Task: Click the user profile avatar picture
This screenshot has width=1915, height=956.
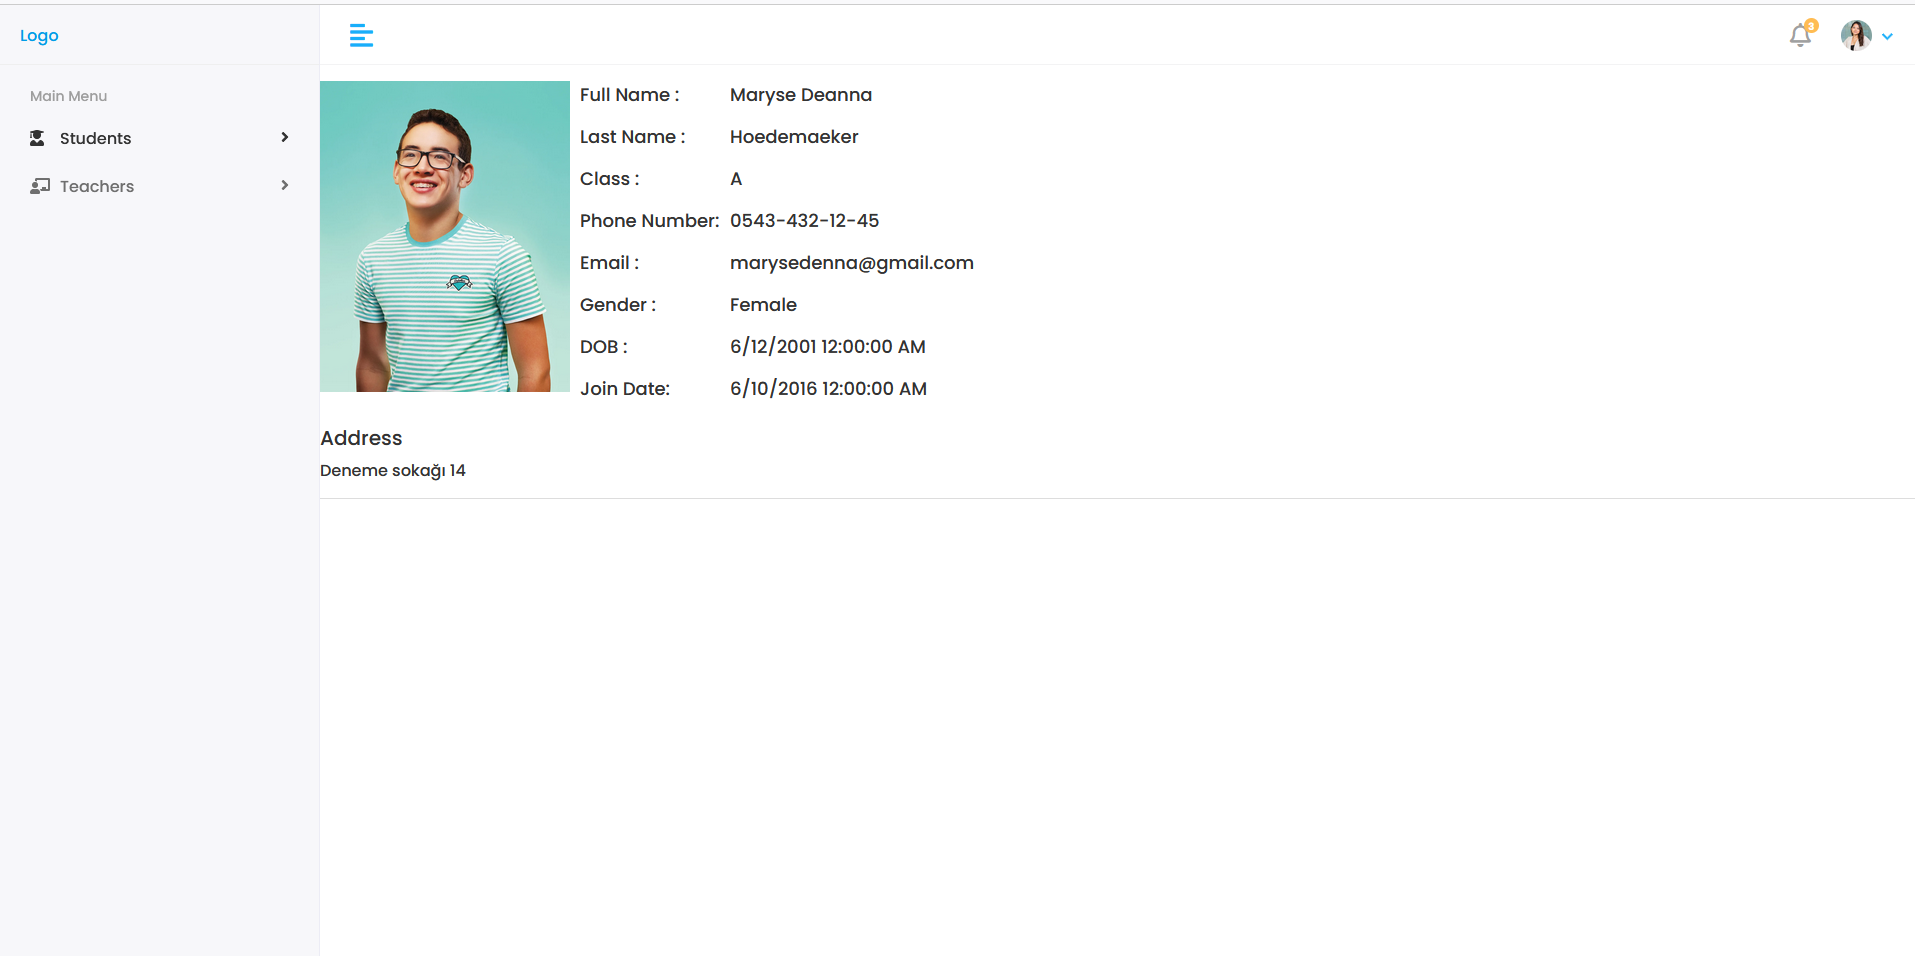Action: [1856, 35]
